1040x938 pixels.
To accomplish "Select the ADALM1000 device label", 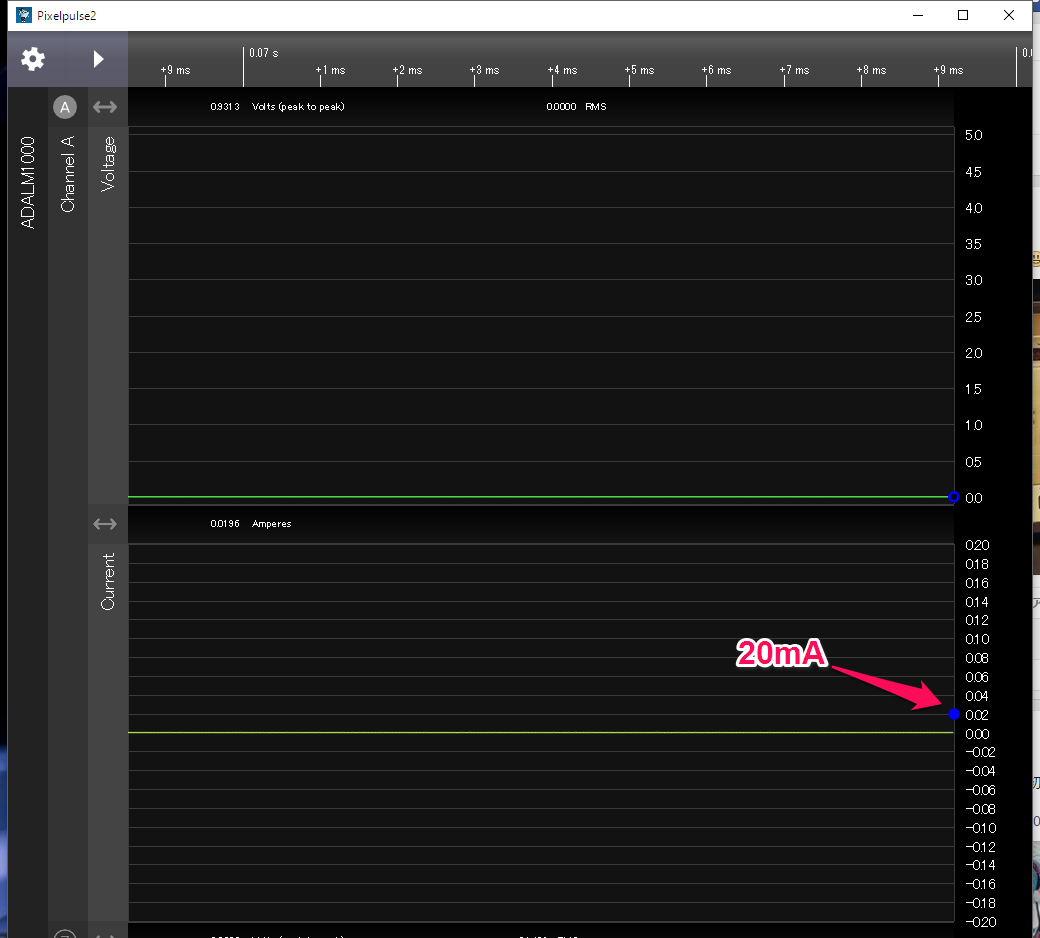I will tap(28, 183).
